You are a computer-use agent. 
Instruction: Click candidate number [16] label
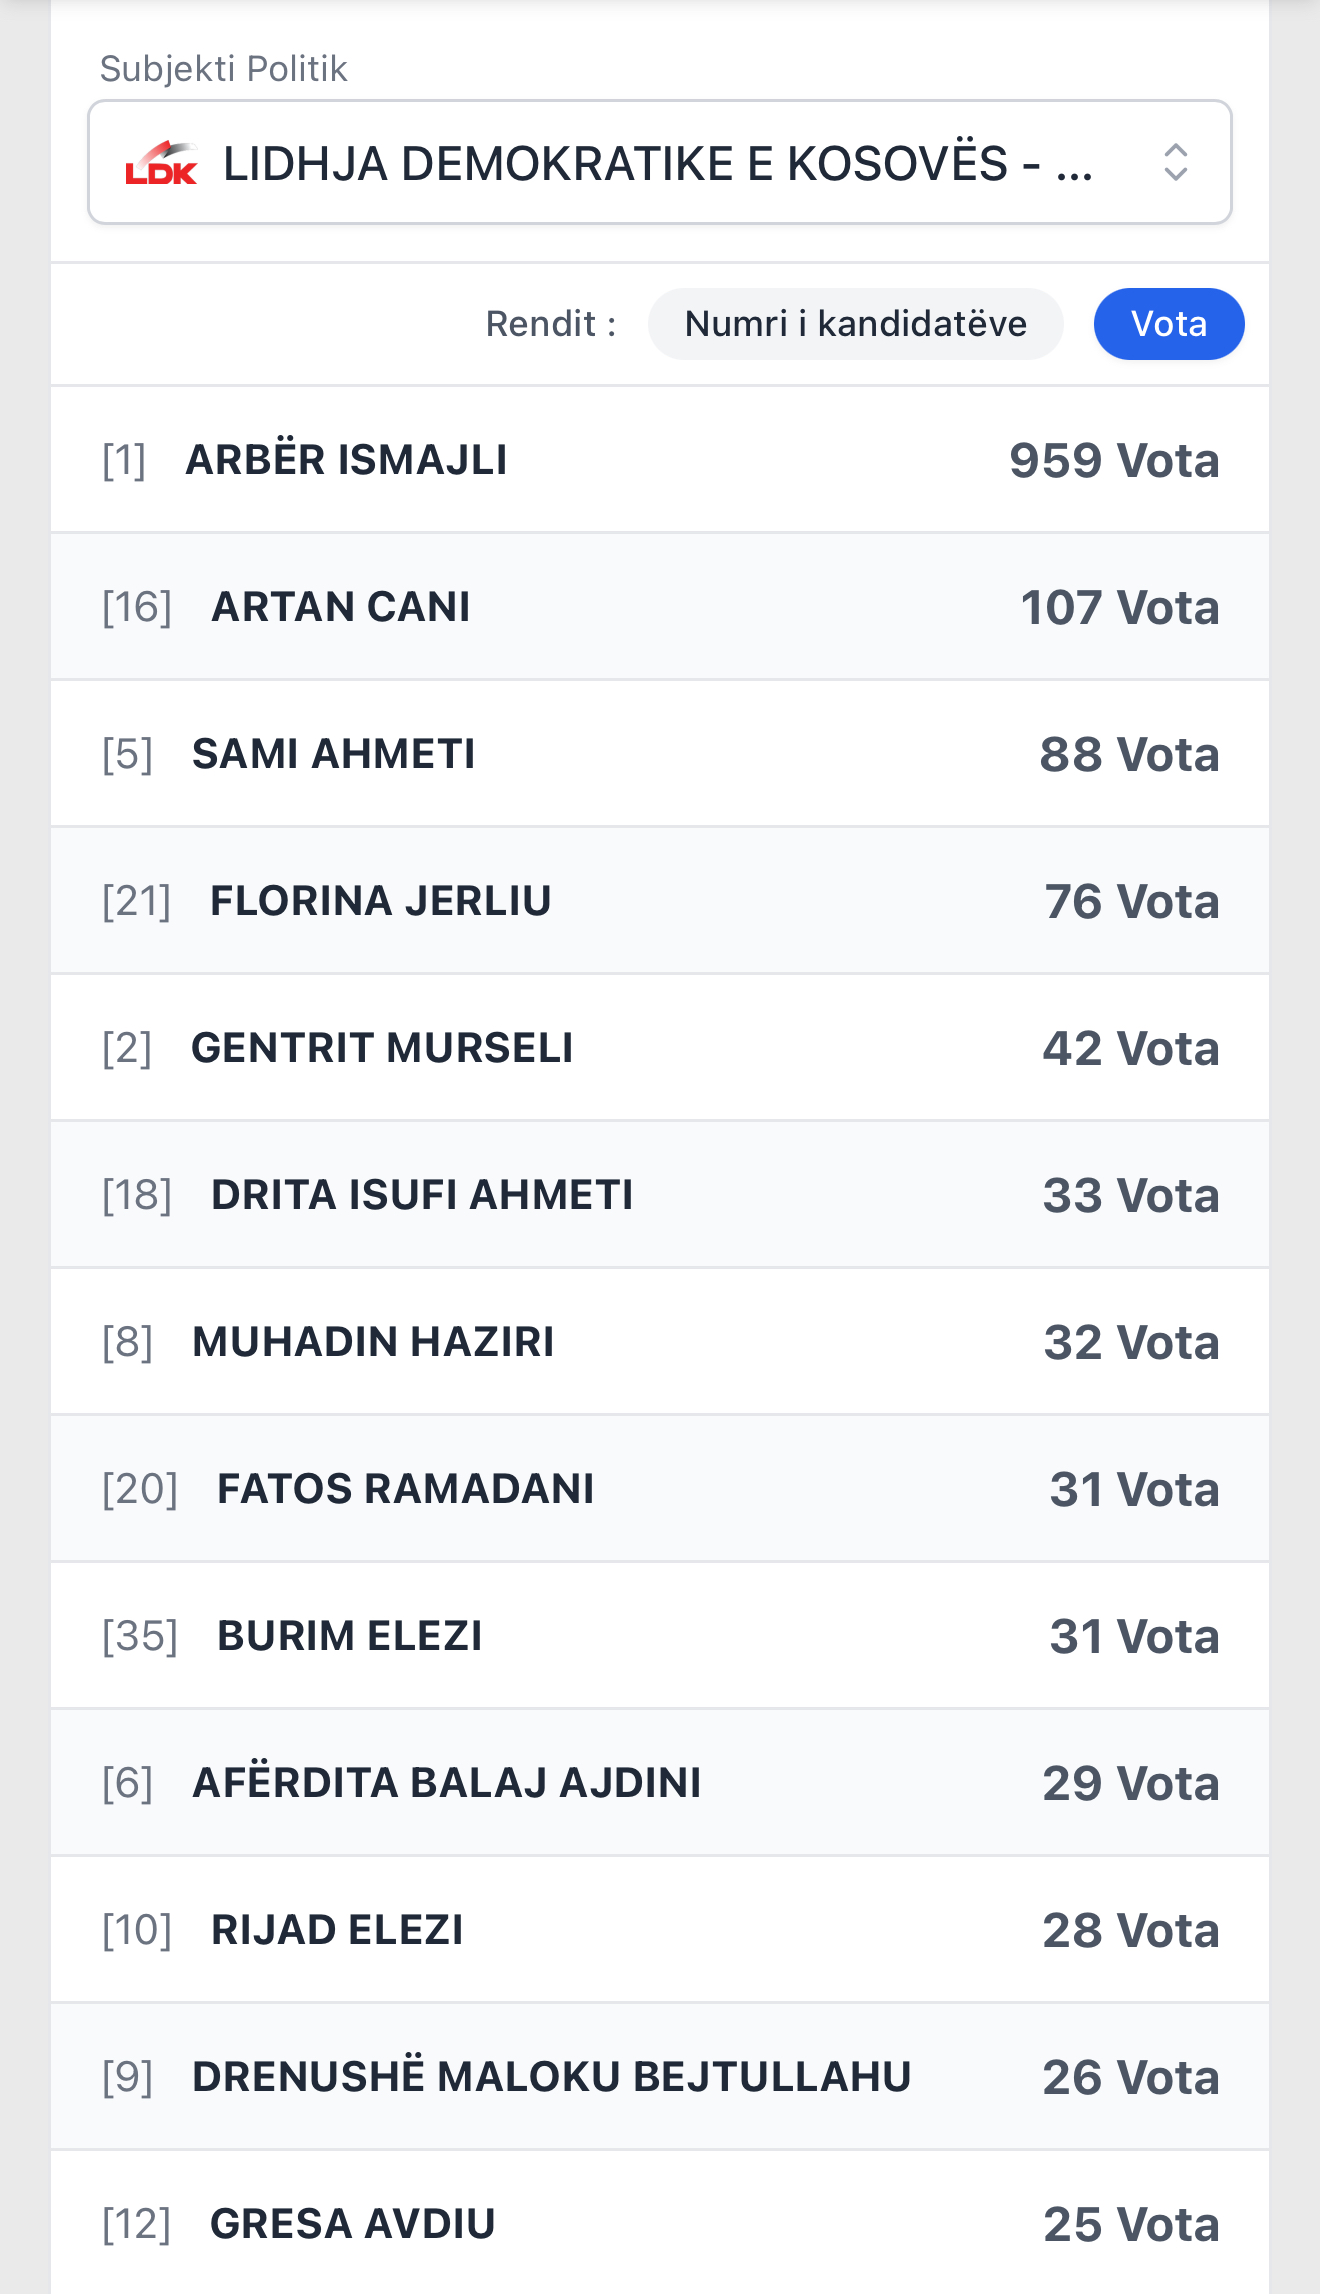137,607
